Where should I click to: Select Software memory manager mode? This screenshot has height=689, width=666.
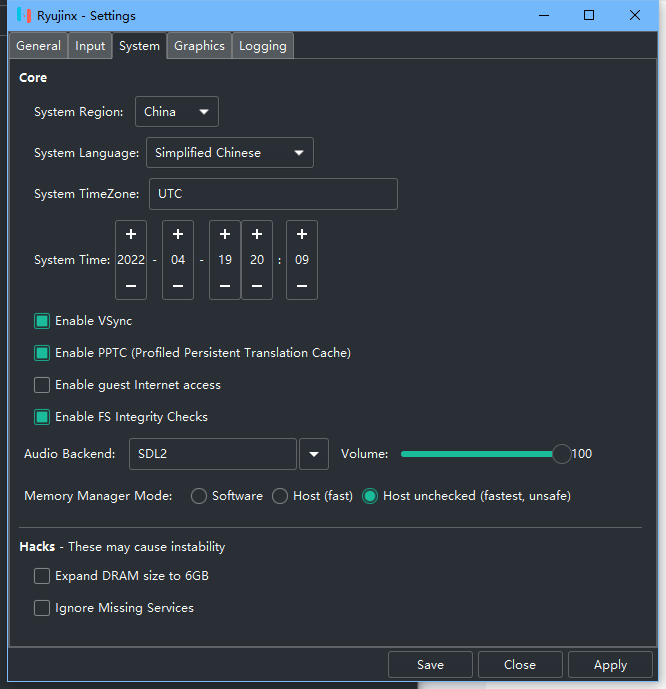199,496
